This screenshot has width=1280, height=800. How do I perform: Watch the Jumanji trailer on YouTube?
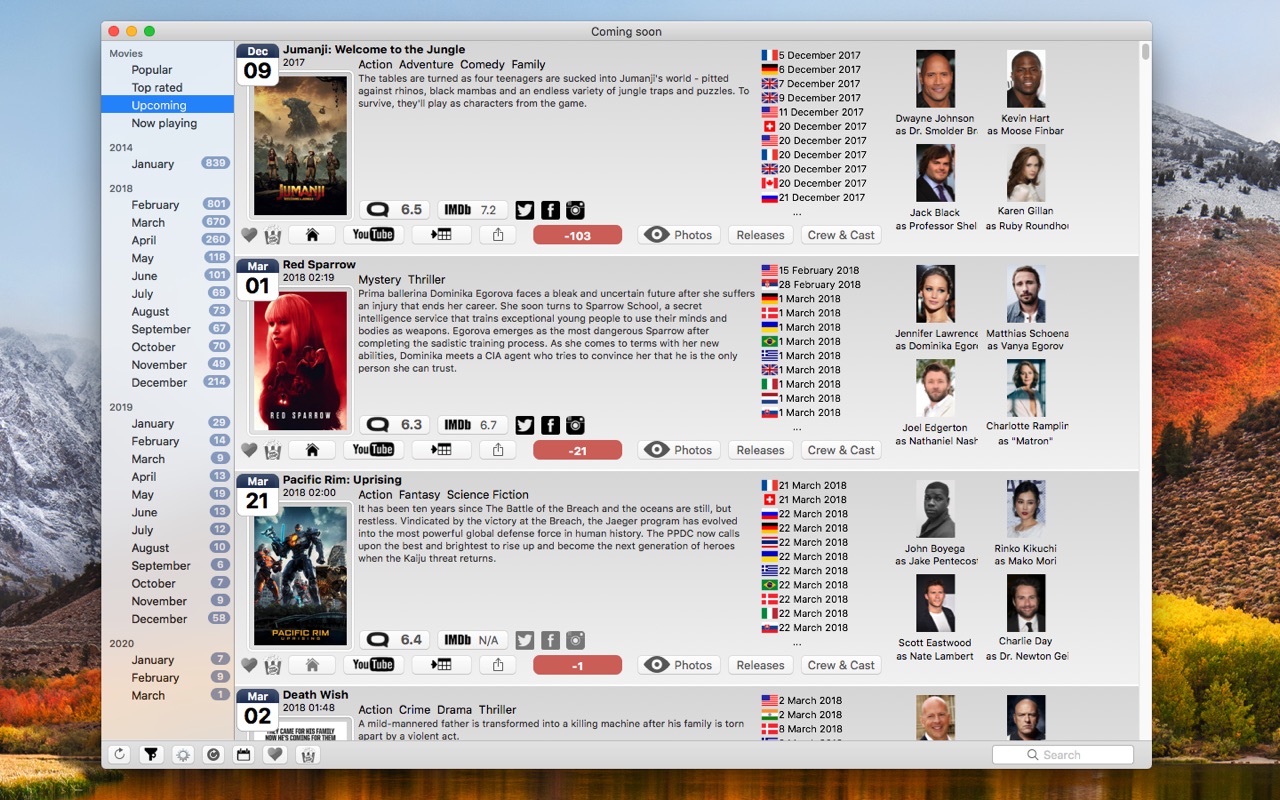373,235
